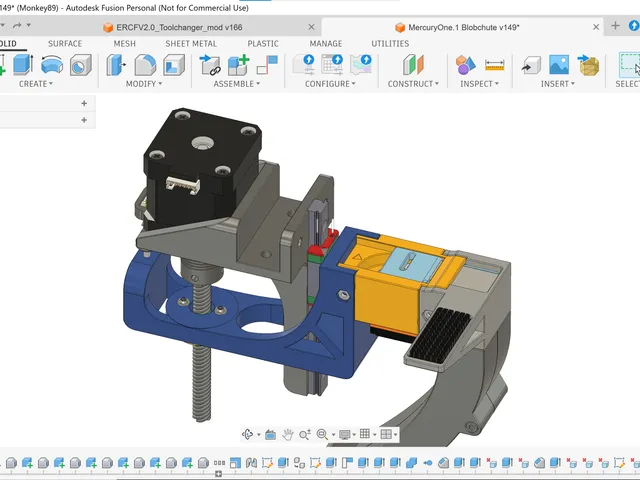The width and height of the screenshot is (640, 480).
Task: Open the Display Settings dropdown arrow
Action: click(x=354, y=435)
